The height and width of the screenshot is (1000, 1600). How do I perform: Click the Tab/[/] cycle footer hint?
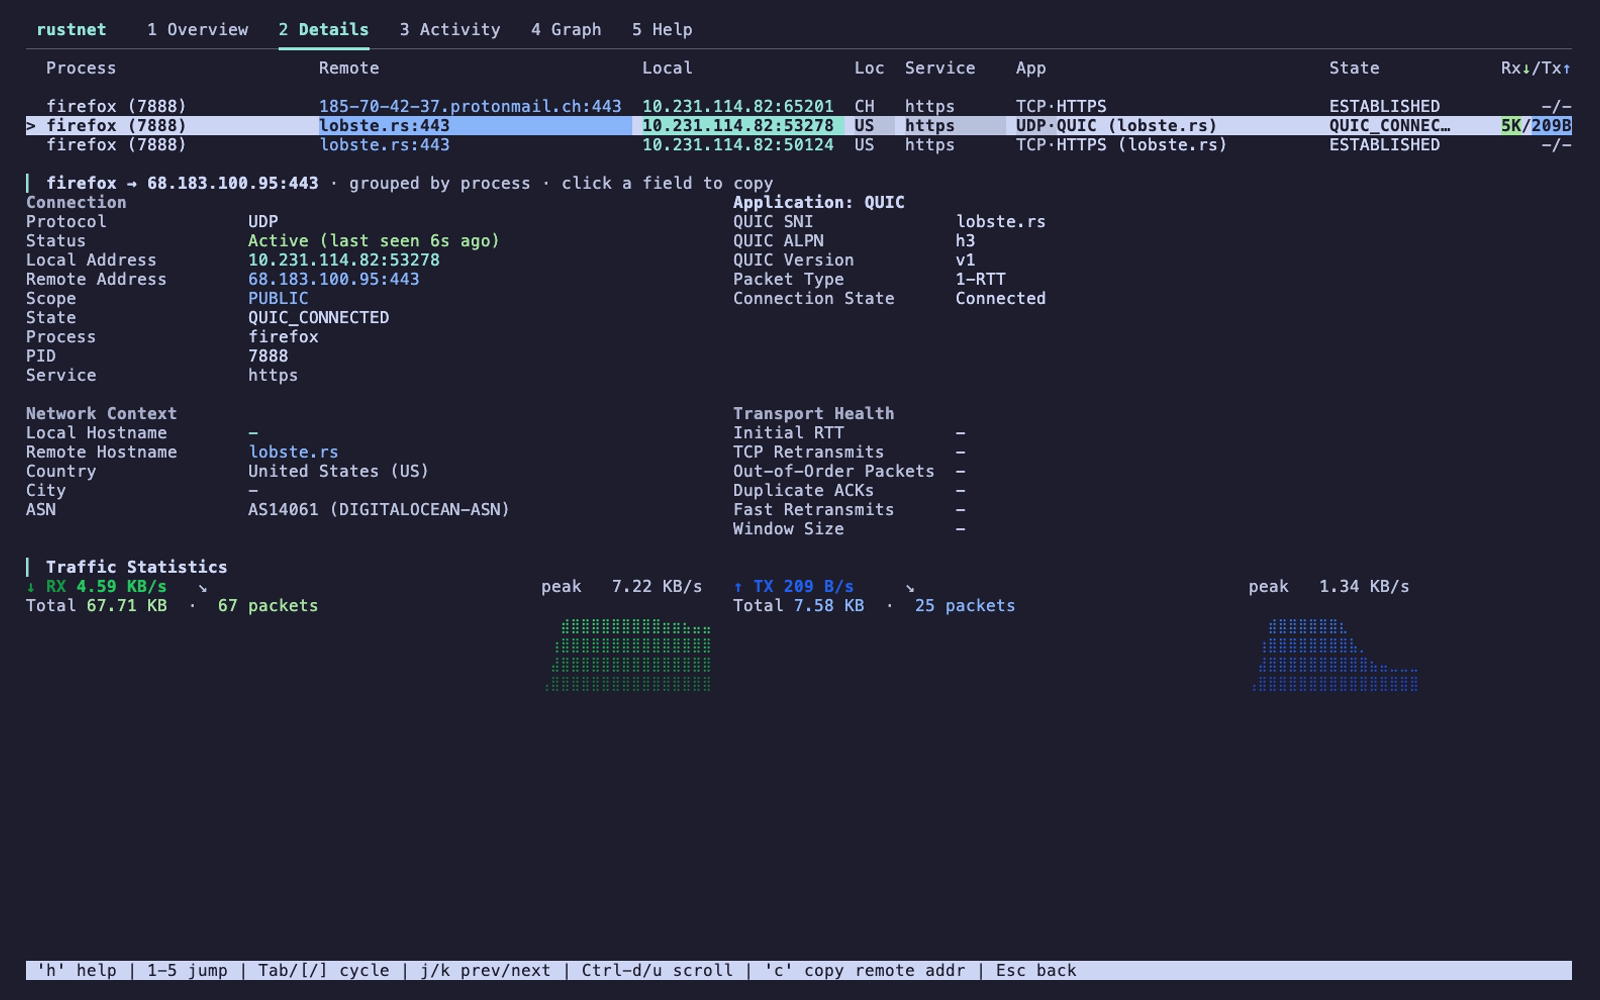324,971
